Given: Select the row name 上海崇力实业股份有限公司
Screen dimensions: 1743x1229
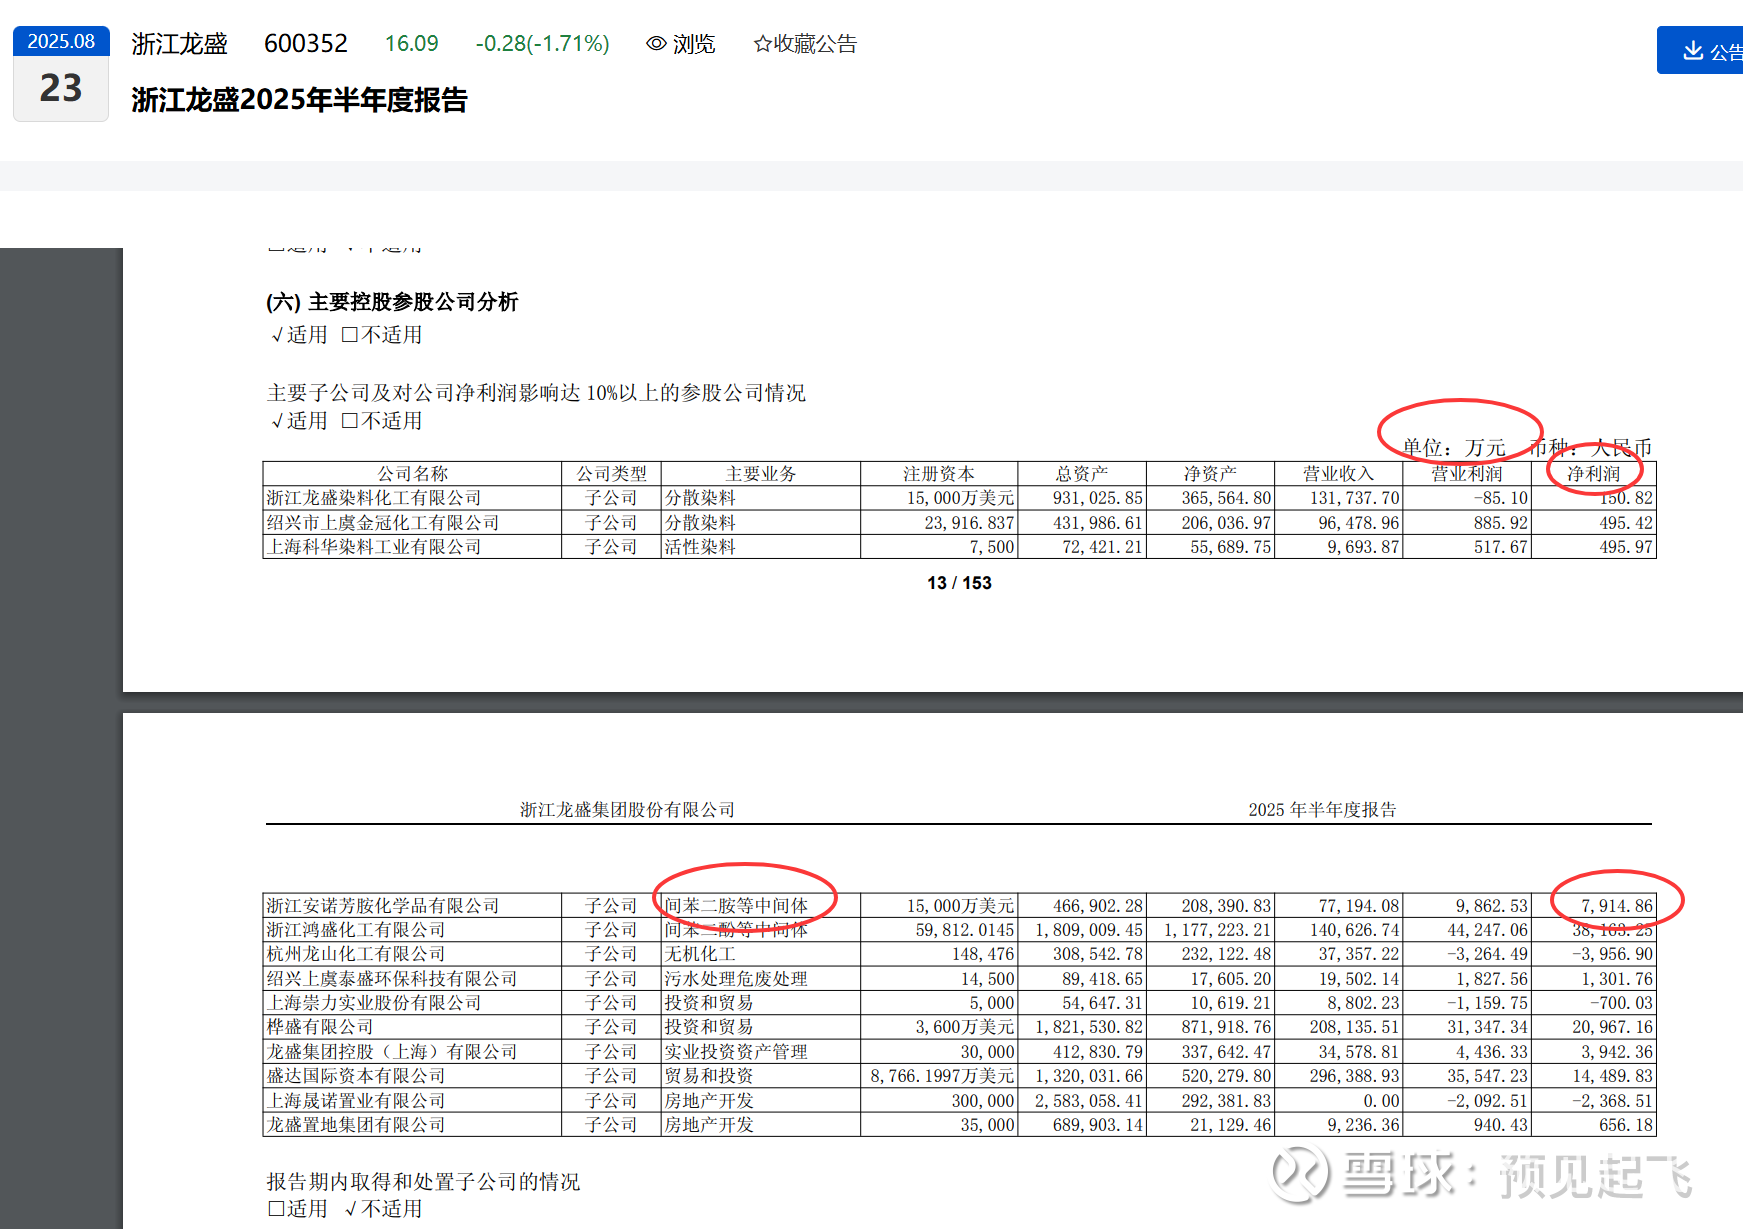Looking at the screenshot, I should tap(374, 1003).
